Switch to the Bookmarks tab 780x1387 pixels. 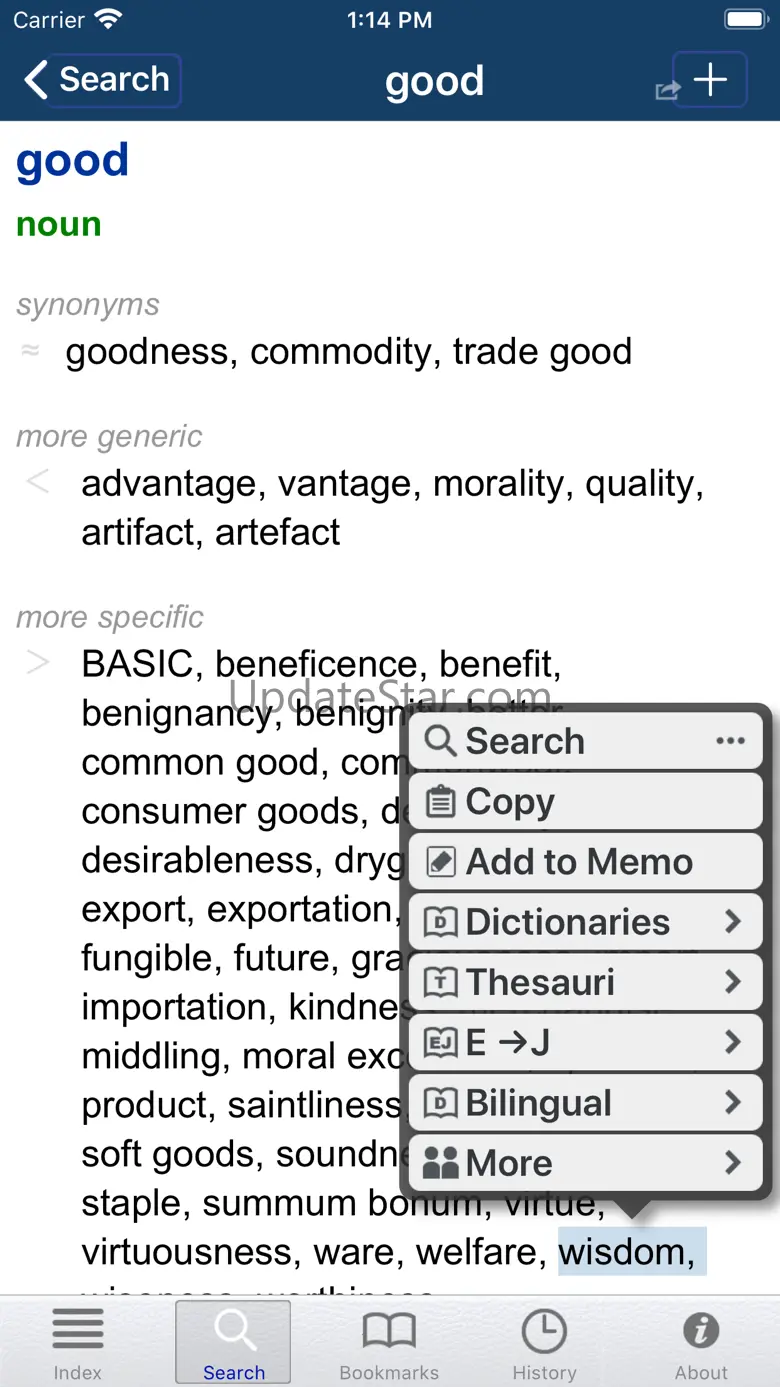(389, 1342)
